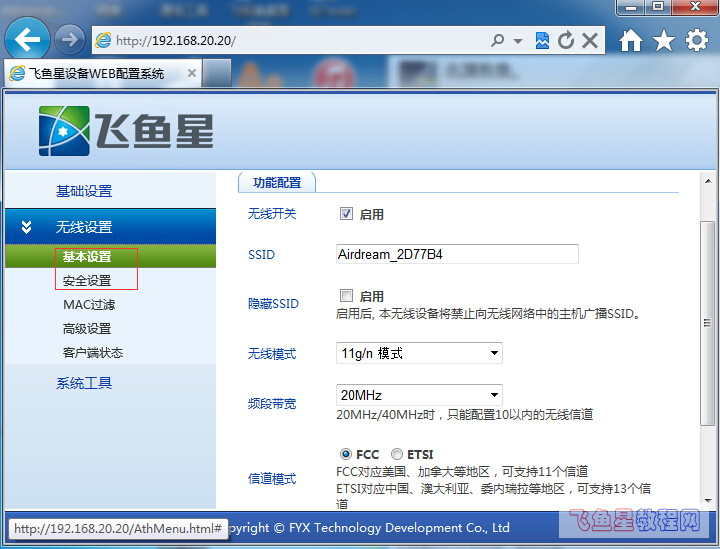Open the address bar dropdown arrow
720x549 pixels.
tap(518, 41)
